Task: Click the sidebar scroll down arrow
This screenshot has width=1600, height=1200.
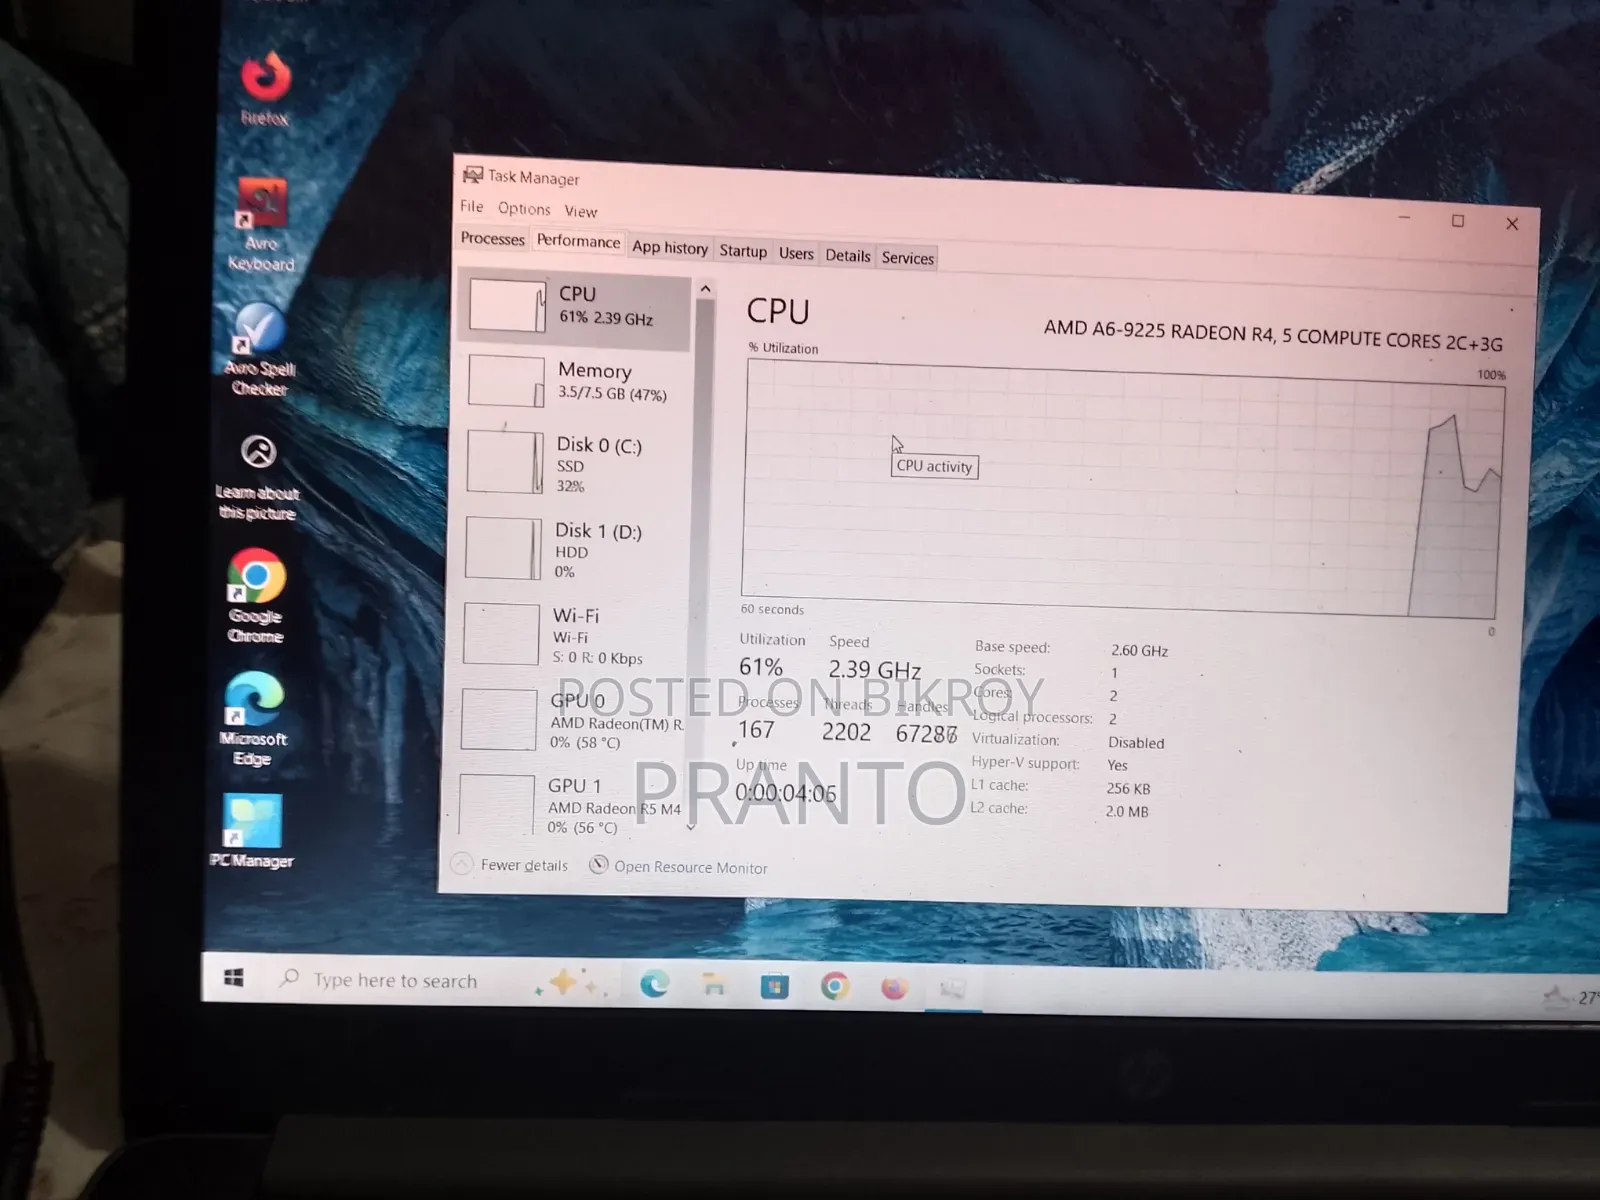Action: click(691, 827)
